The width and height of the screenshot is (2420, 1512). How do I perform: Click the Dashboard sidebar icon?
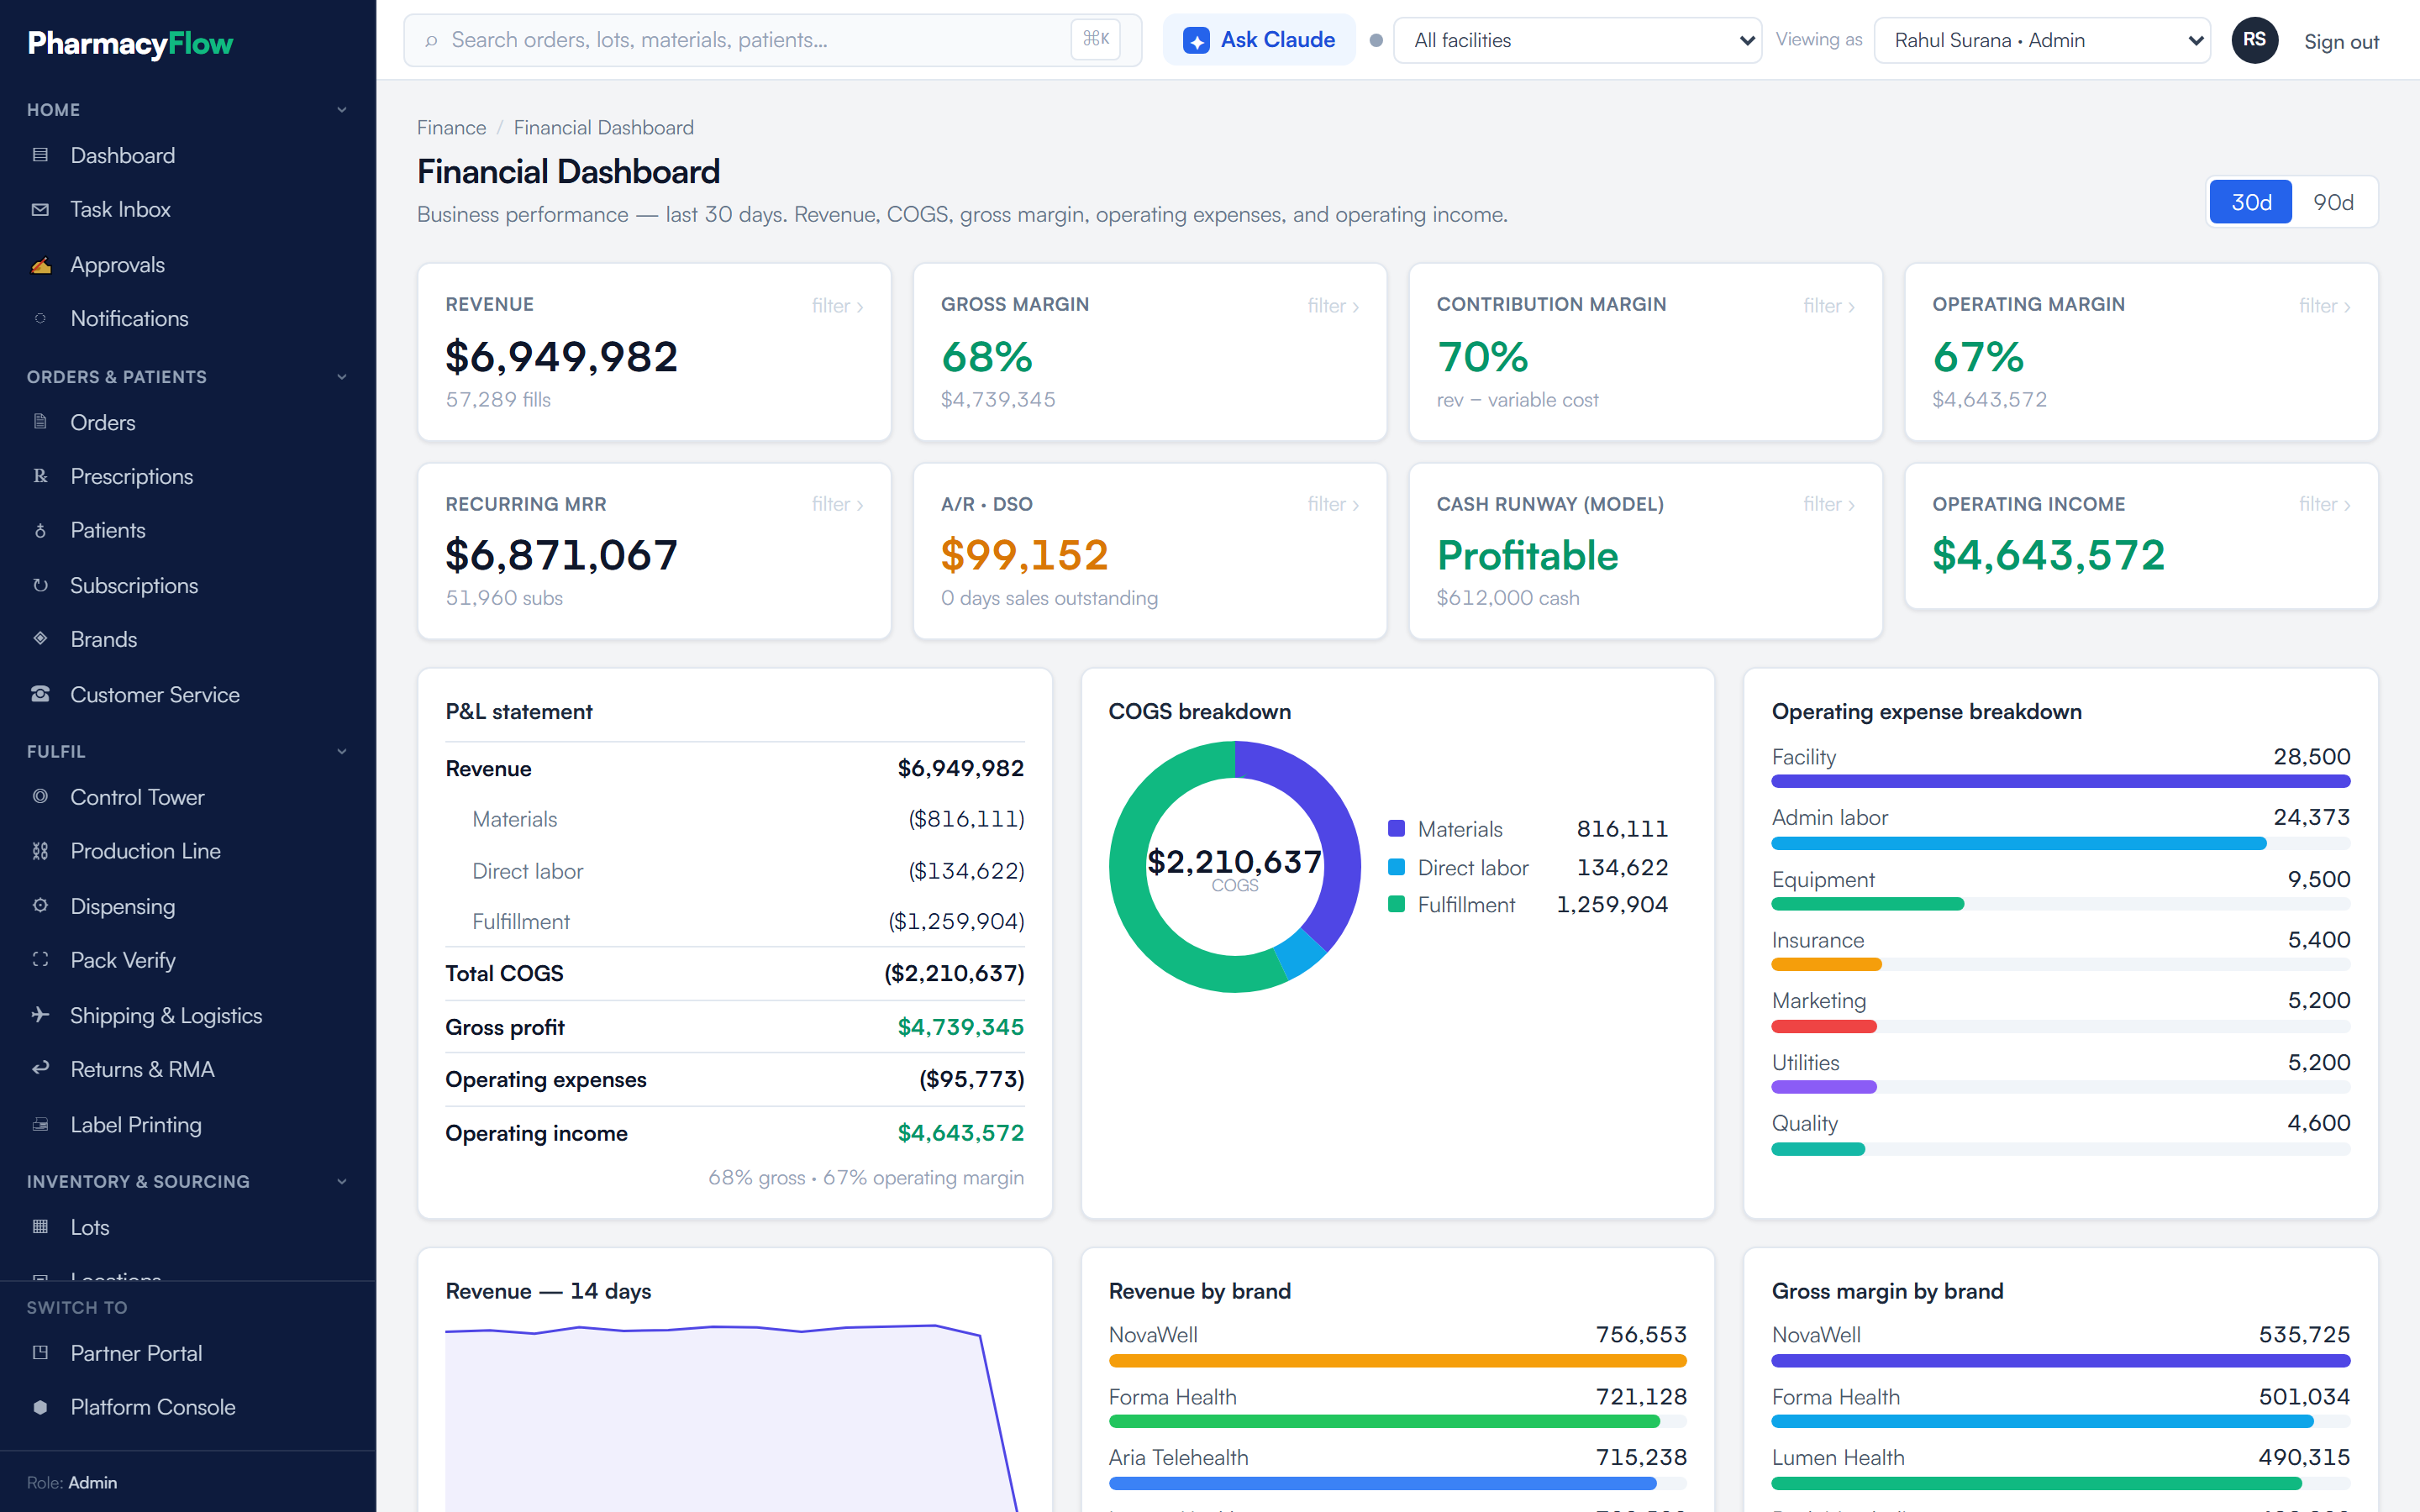[40, 155]
